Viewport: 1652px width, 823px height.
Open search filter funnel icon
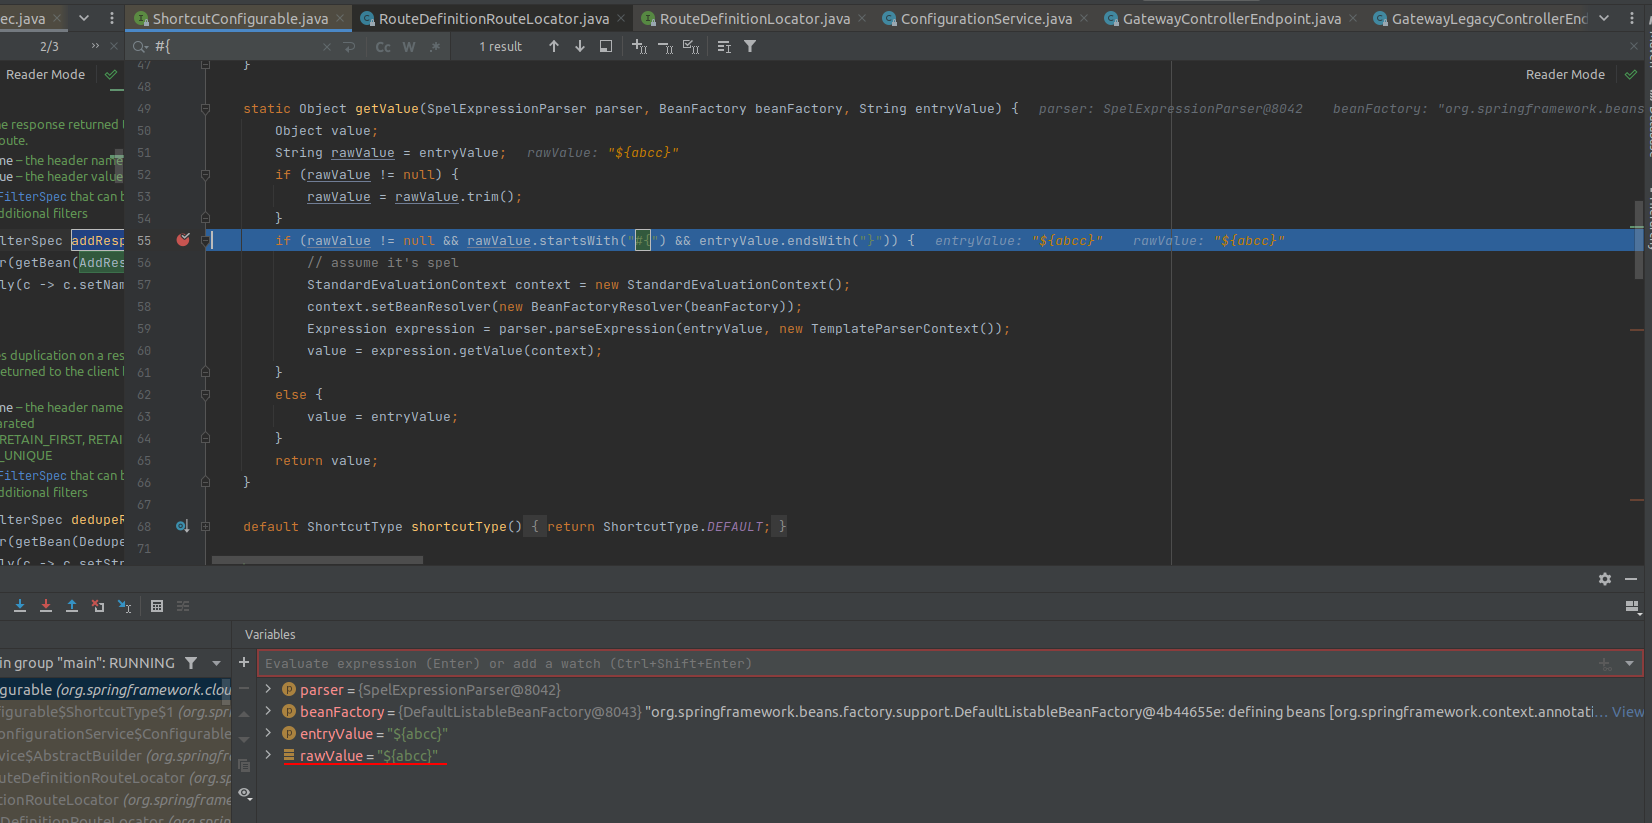[x=750, y=46]
